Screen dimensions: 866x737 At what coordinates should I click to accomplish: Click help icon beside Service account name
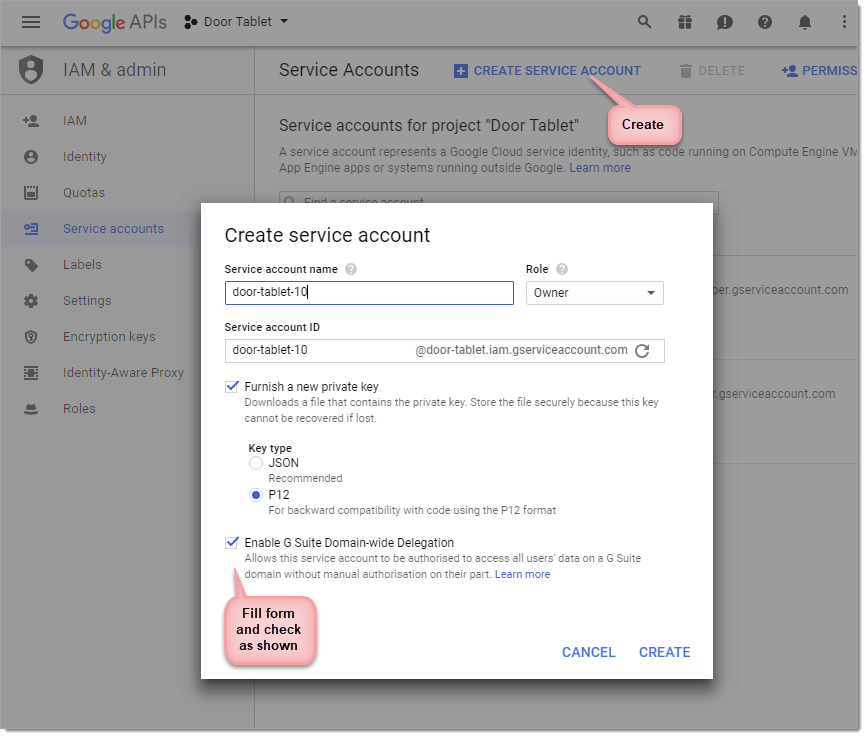pyautogui.click(x=351, y=270)
